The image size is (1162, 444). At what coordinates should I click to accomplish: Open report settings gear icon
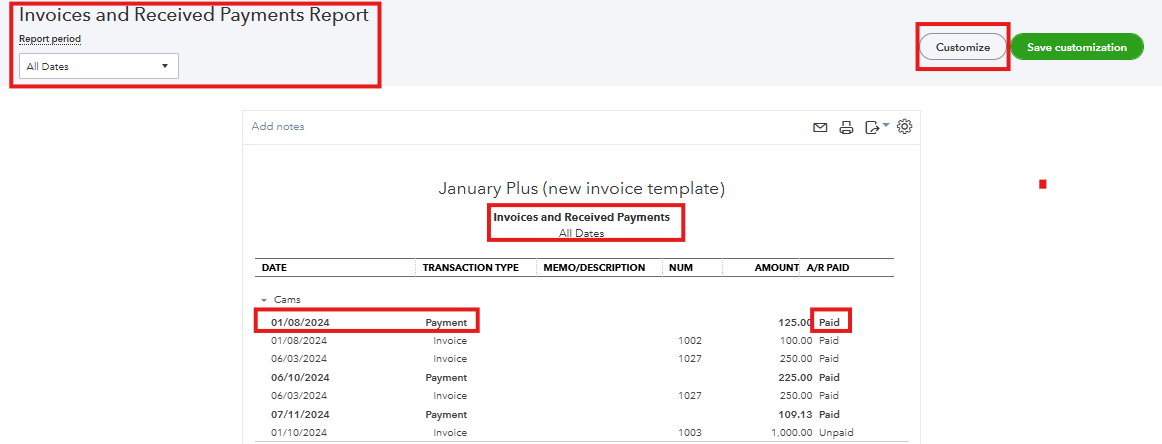click(x=904, y=127)
